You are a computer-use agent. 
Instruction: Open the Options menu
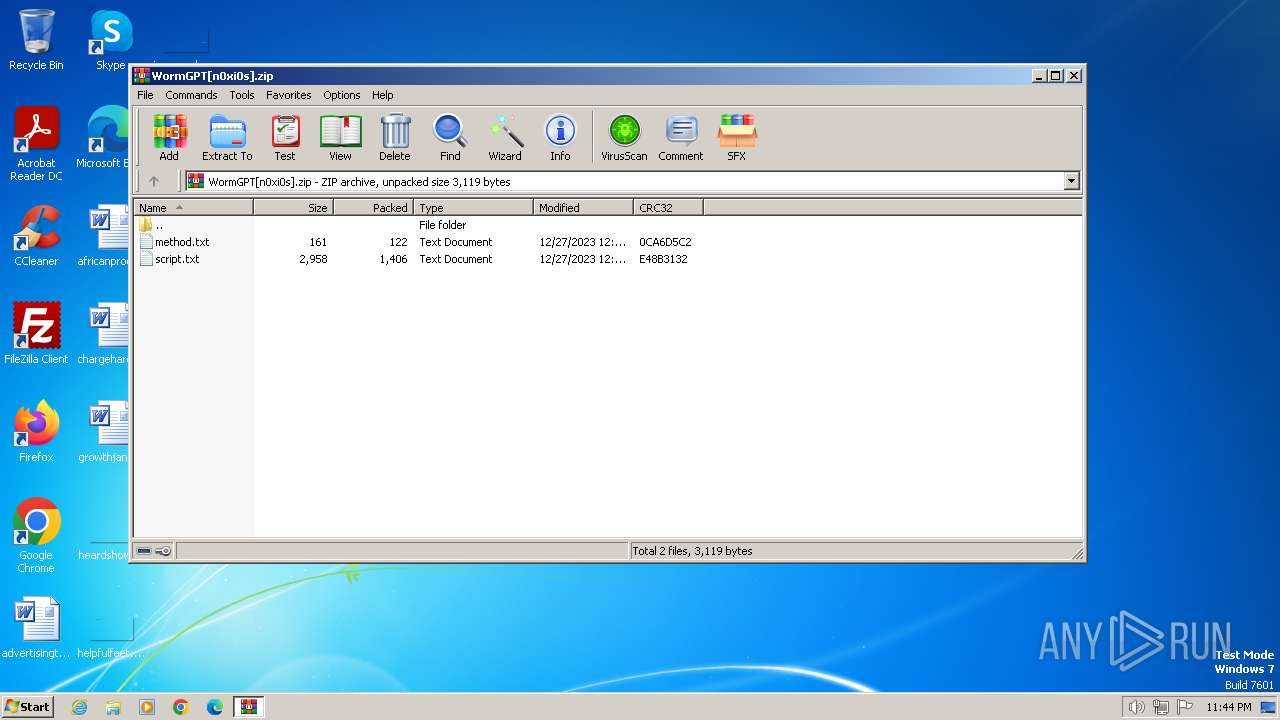click(341, 95)
